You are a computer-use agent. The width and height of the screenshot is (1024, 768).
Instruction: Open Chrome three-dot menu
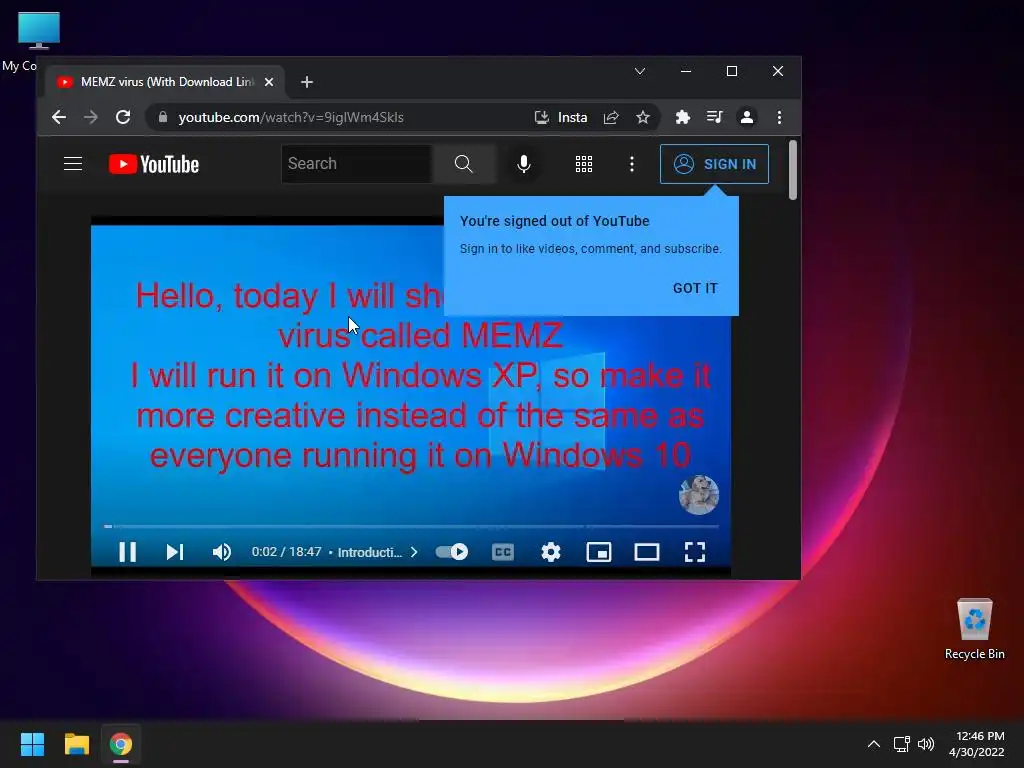(x=779, y=118)
